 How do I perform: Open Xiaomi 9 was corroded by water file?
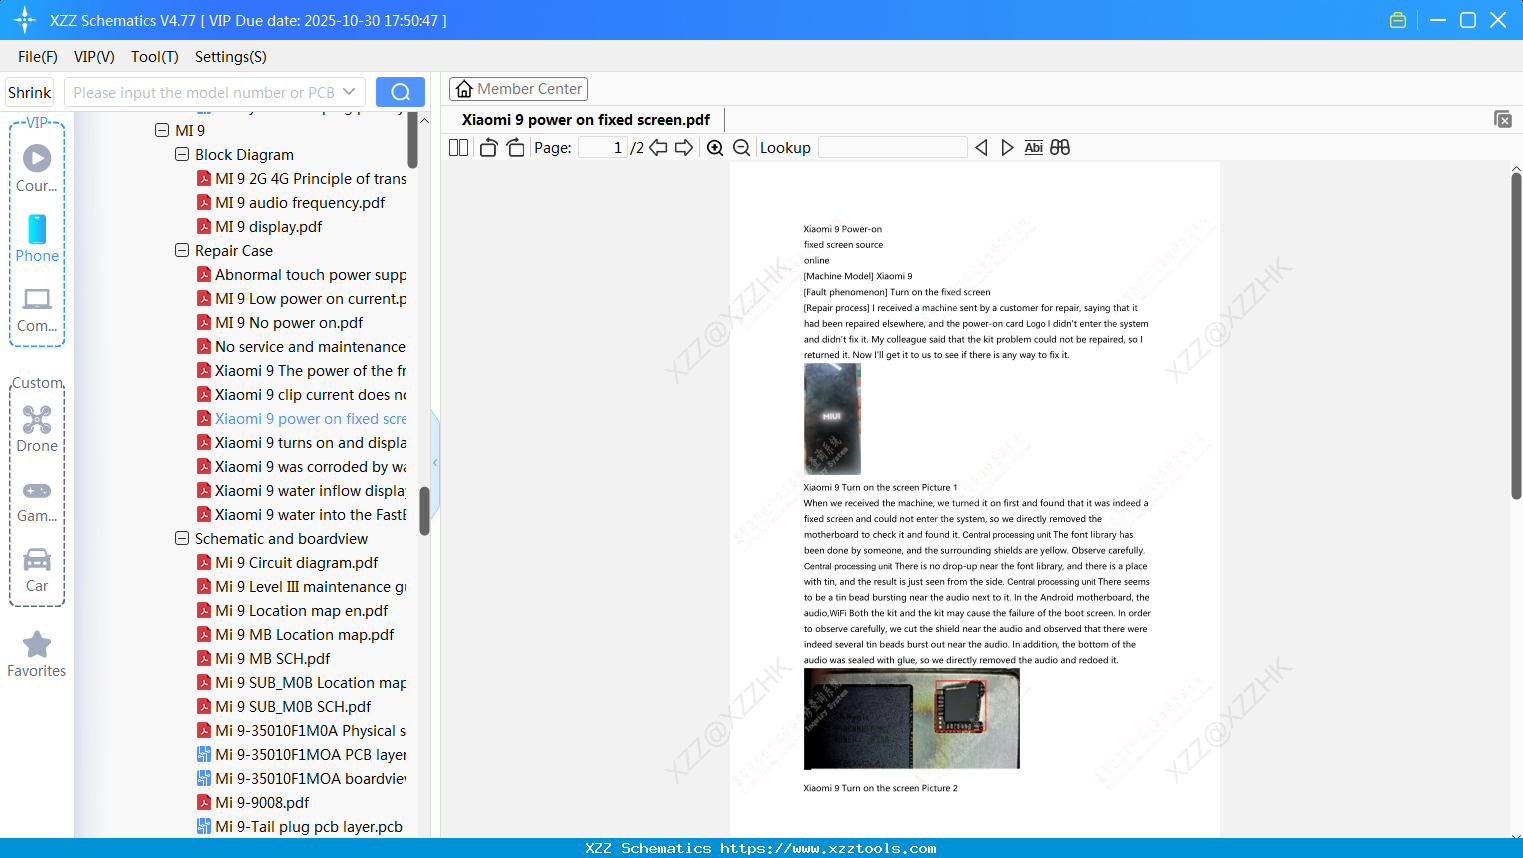pyautogui.click(x=301, y=467)
